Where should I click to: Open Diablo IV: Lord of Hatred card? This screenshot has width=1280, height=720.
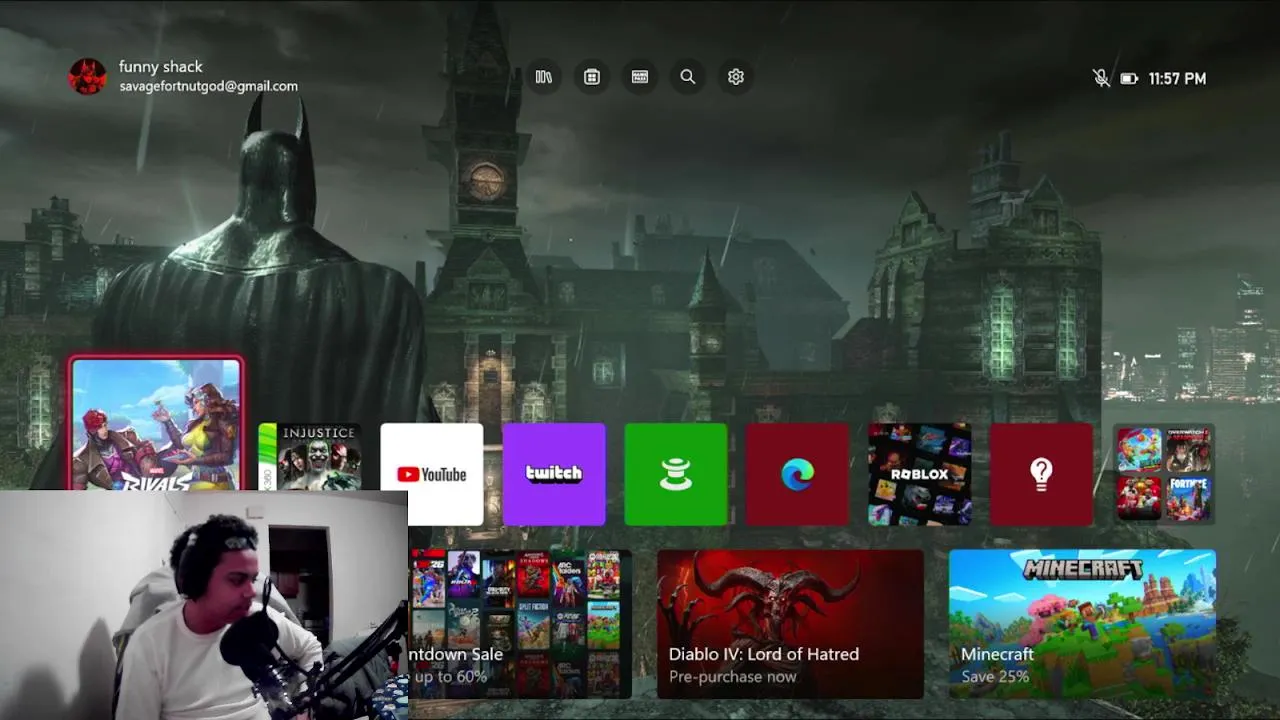(790, 624)
